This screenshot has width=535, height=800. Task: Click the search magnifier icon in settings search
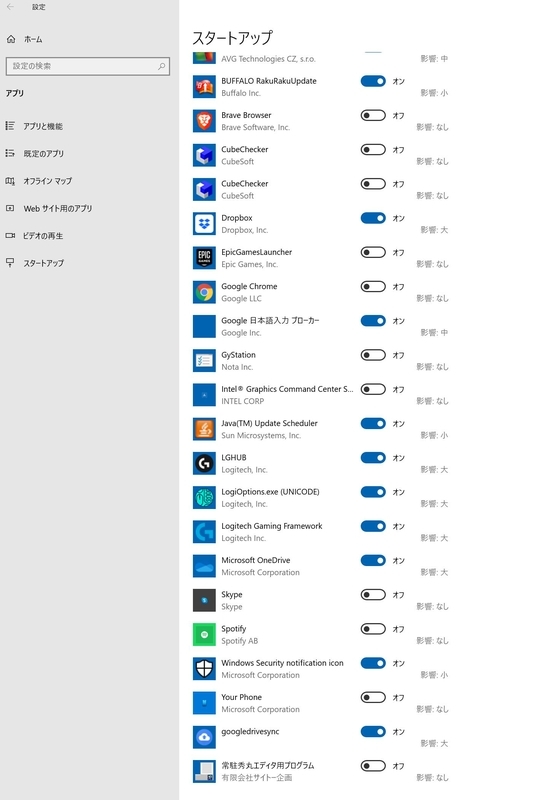tap(162, 66)
